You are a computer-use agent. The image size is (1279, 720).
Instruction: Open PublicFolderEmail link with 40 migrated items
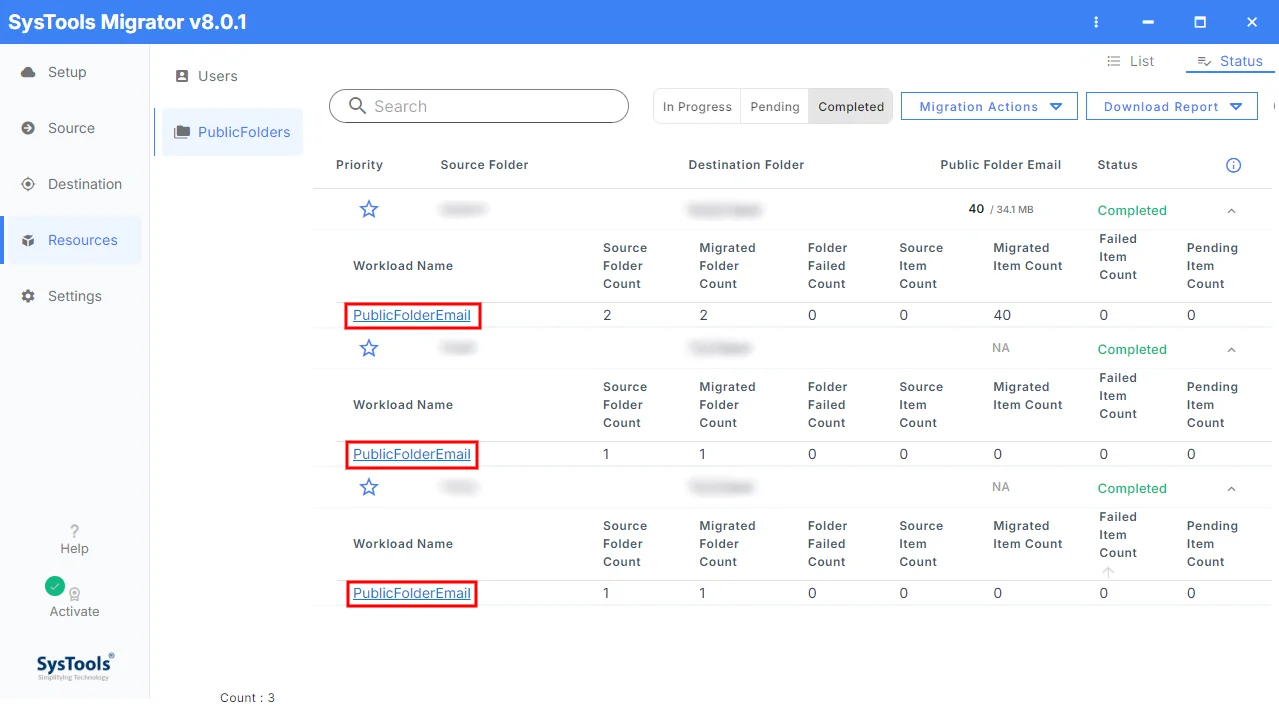click(412, 315)
